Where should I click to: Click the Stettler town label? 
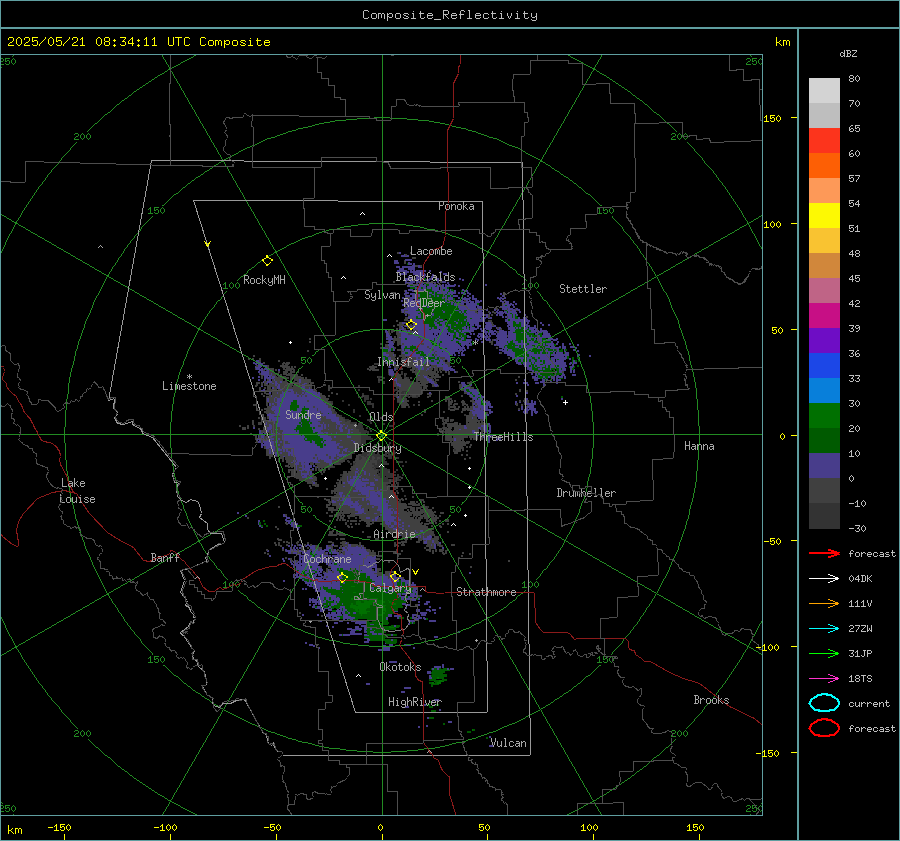[583, 289]
